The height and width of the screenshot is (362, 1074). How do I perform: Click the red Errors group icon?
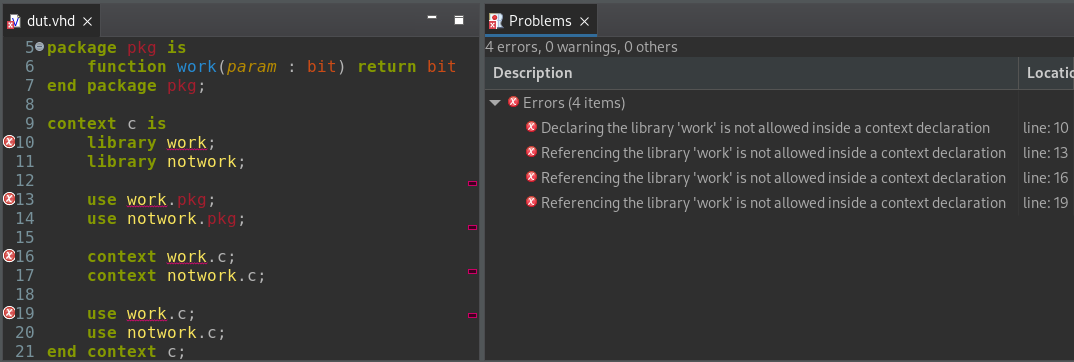coord(513,103)
